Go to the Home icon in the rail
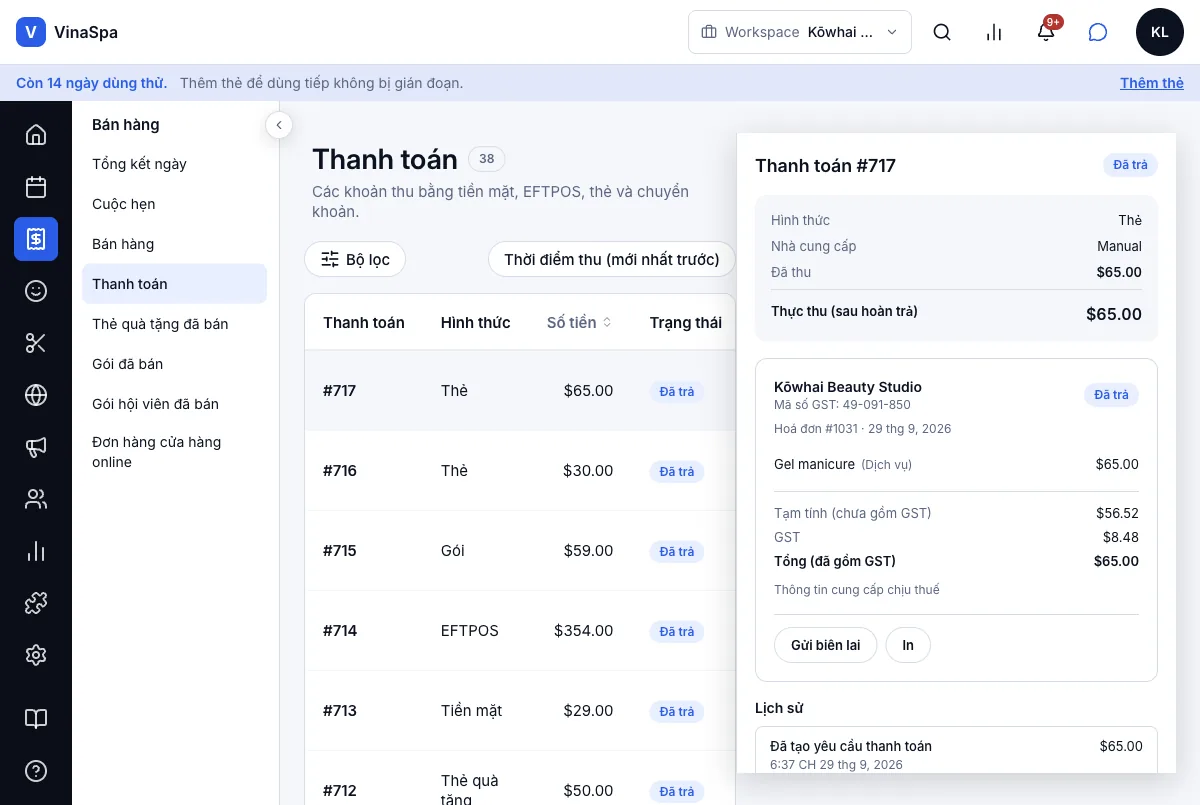Image resolution: width=1200 pixels, height=805 pixels. [36, 135]
